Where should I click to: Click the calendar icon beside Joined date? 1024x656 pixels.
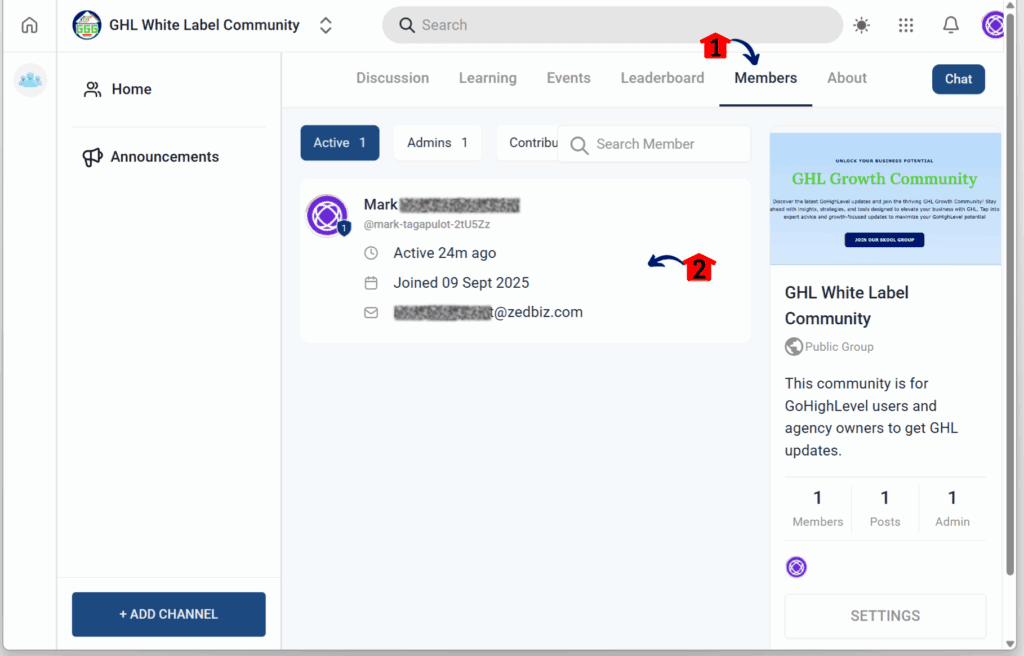point(371,283)
